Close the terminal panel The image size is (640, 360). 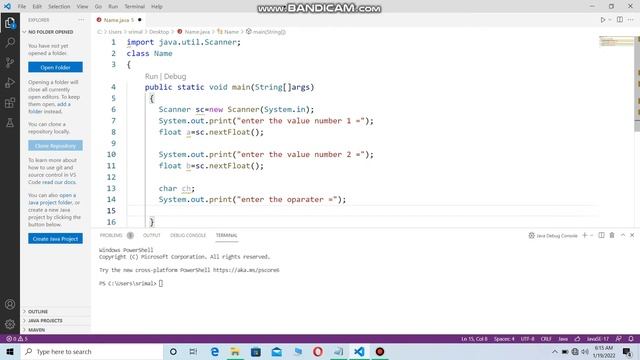pyautogui.click(x=632, y=235)
